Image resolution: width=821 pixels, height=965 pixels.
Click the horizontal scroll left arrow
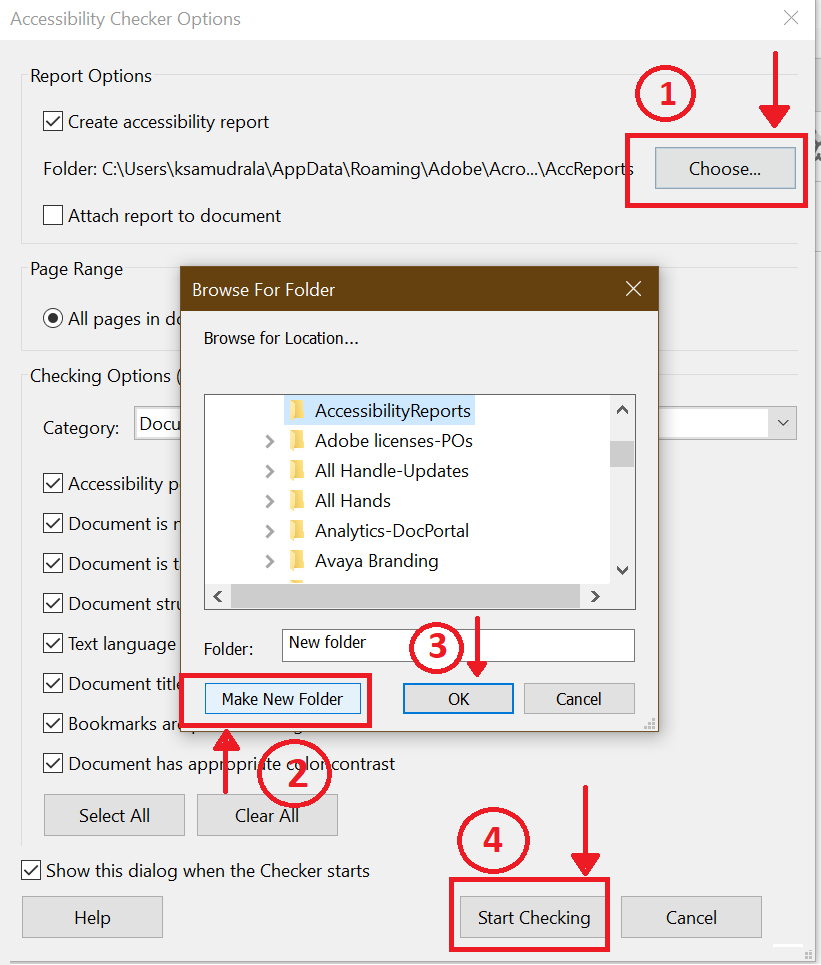pyautogui.click(x=218, y=596)
